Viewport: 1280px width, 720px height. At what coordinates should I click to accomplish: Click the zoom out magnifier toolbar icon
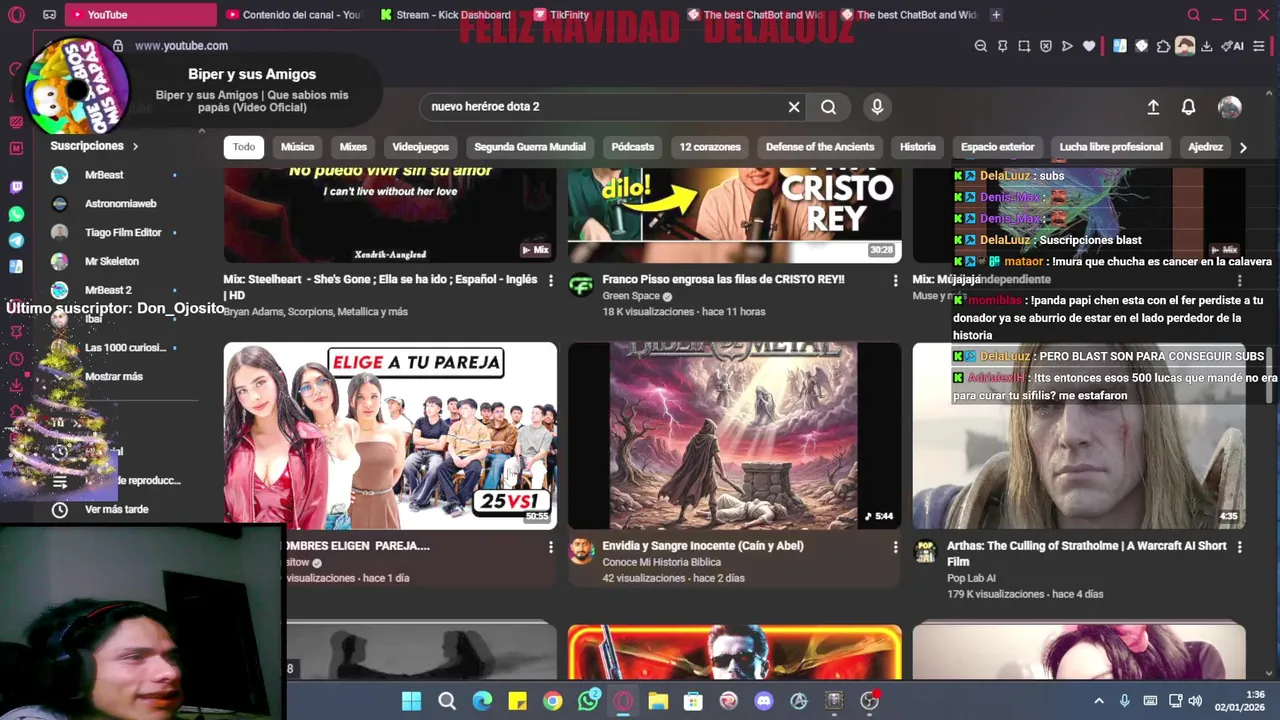tap(980, 46)
